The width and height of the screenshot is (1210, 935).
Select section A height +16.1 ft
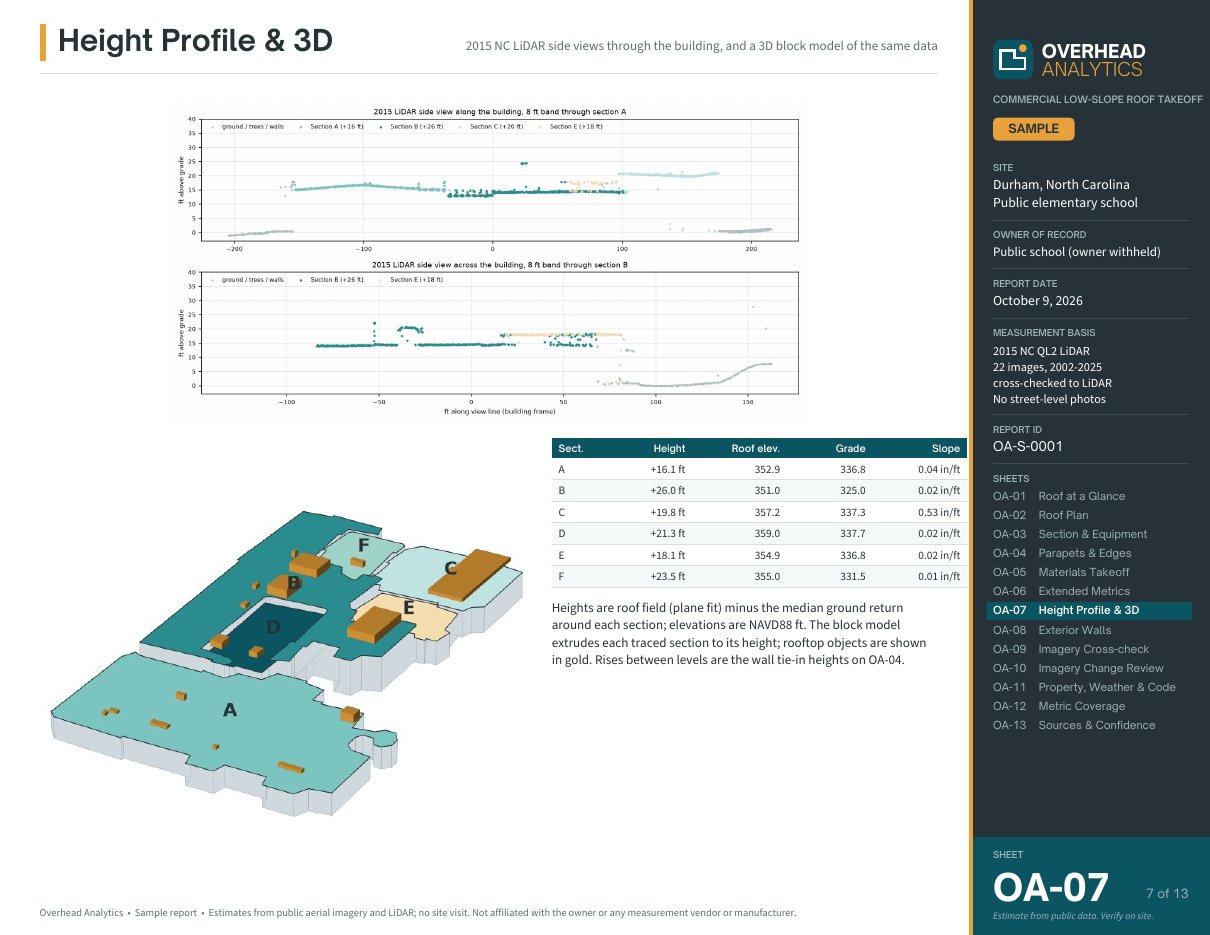pyautogui.click(x=667, y=469)
